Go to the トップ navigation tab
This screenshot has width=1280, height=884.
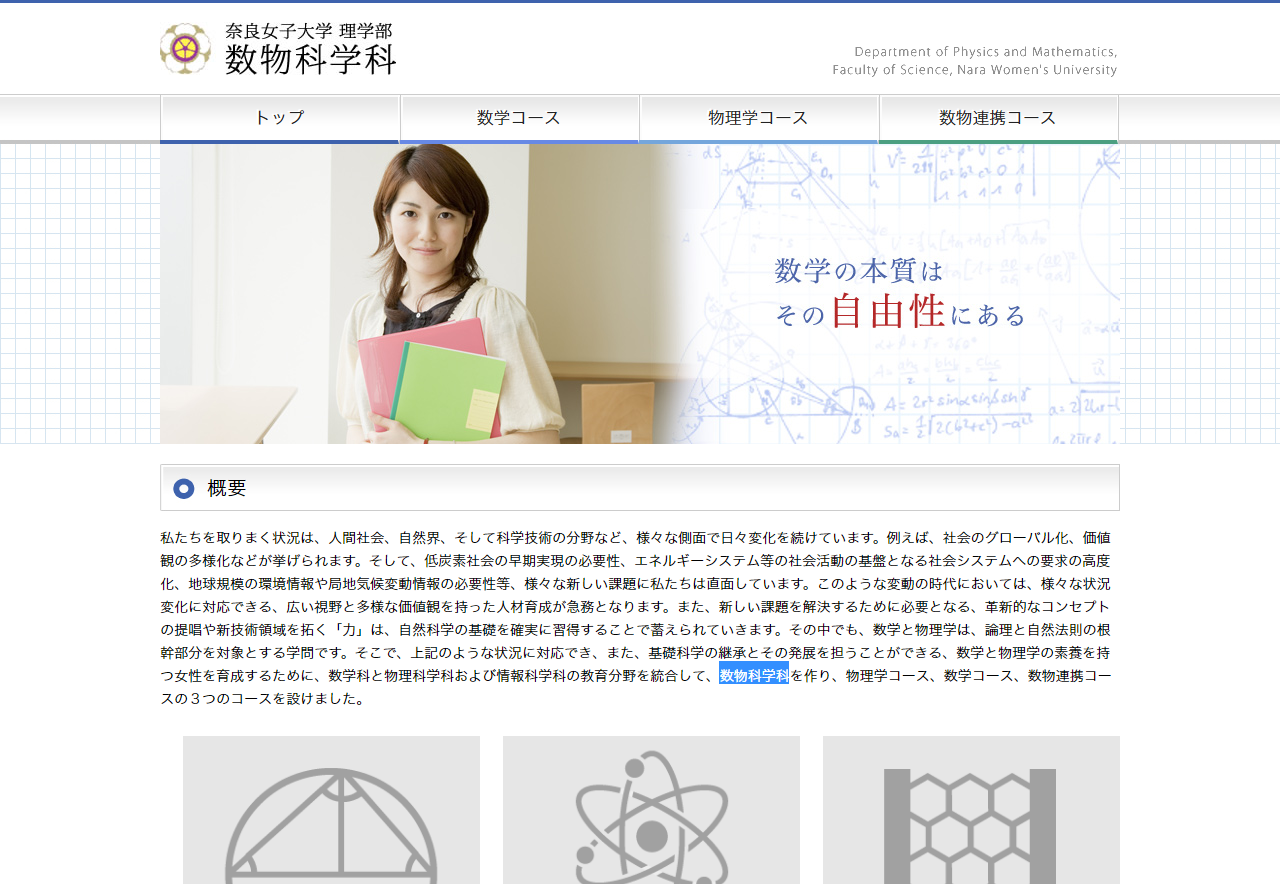[280, 118]
